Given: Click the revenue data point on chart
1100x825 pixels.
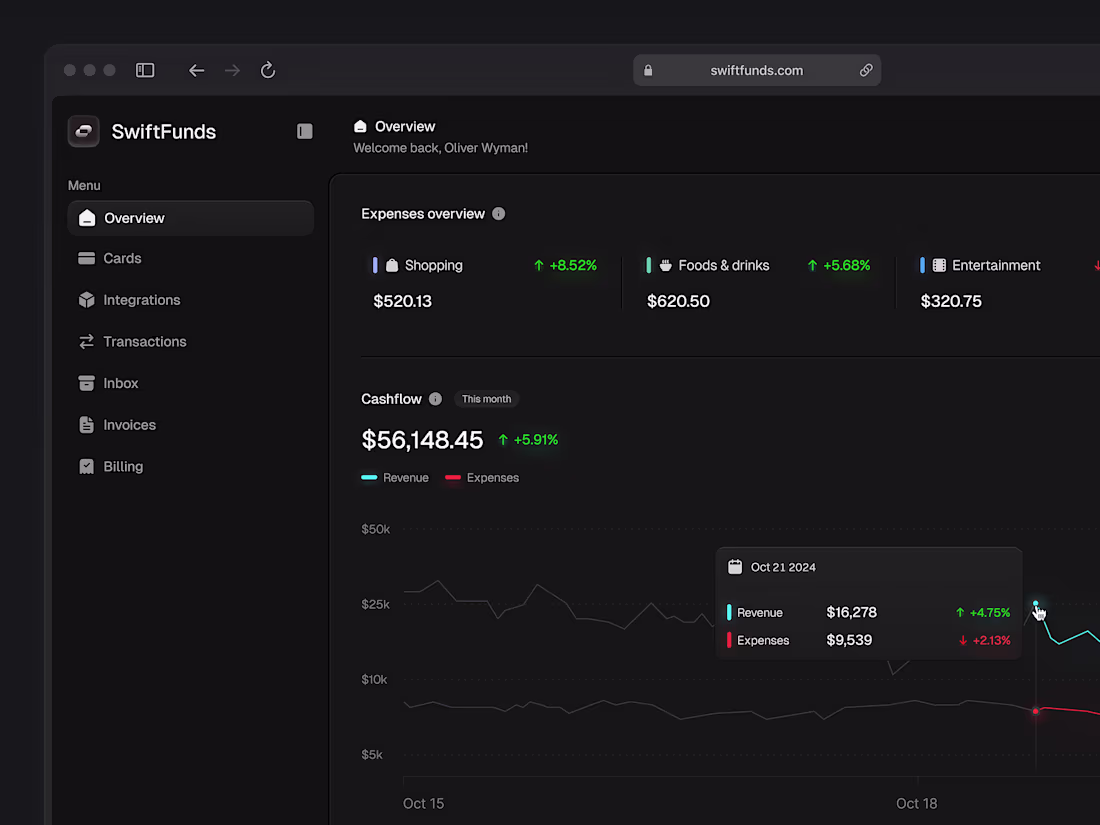Looking at the screenshot, I should click(x=1035, y=603).
